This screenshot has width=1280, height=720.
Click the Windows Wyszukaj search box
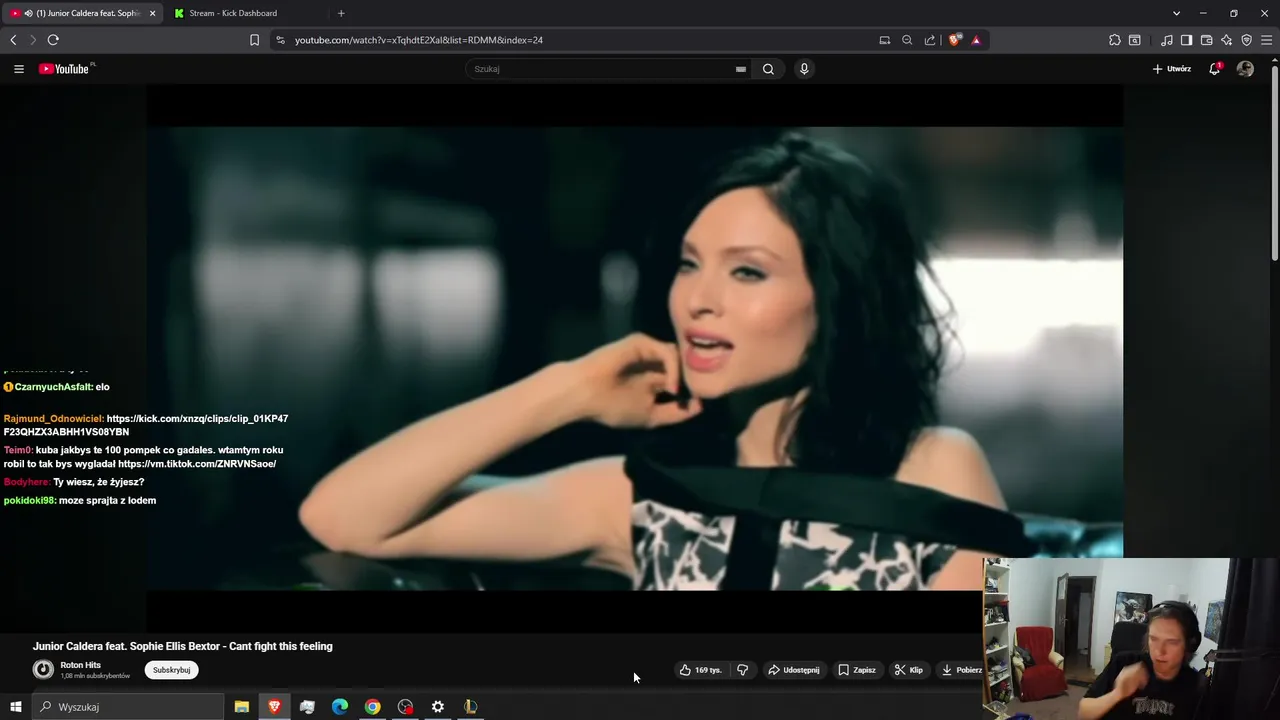click(128, 707)
